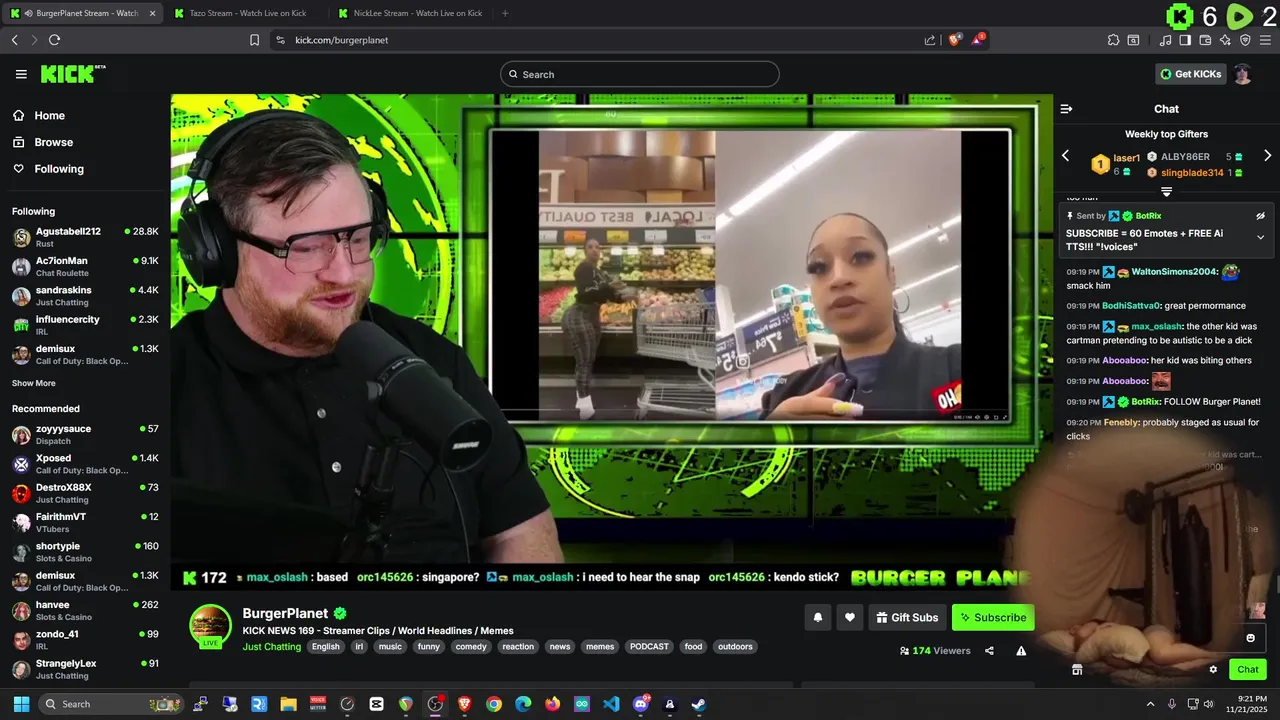1280x720 pixels.
Task: Share the stream icon
Action: [x=989, y=651]
